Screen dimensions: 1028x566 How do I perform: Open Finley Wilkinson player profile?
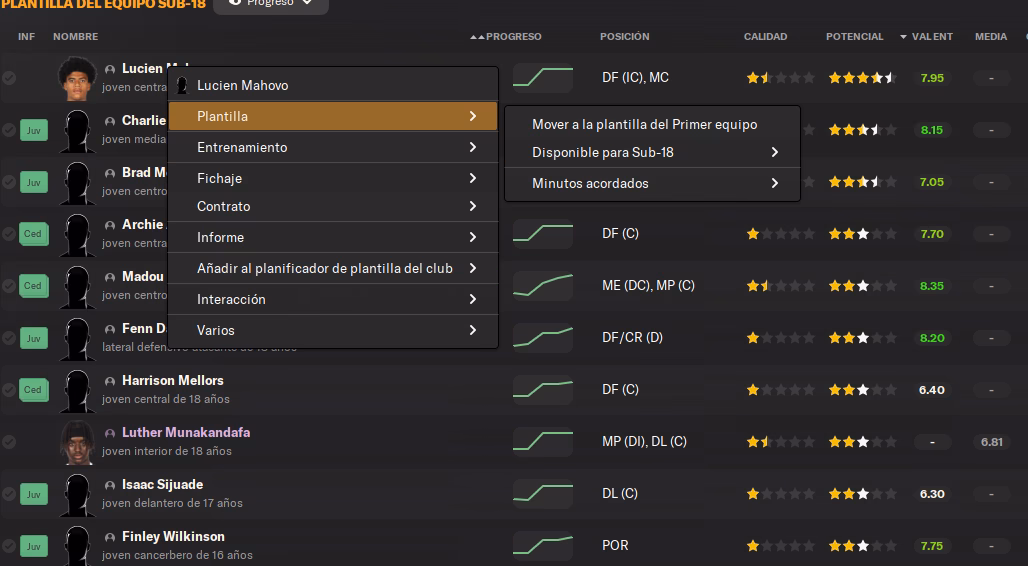173,536
